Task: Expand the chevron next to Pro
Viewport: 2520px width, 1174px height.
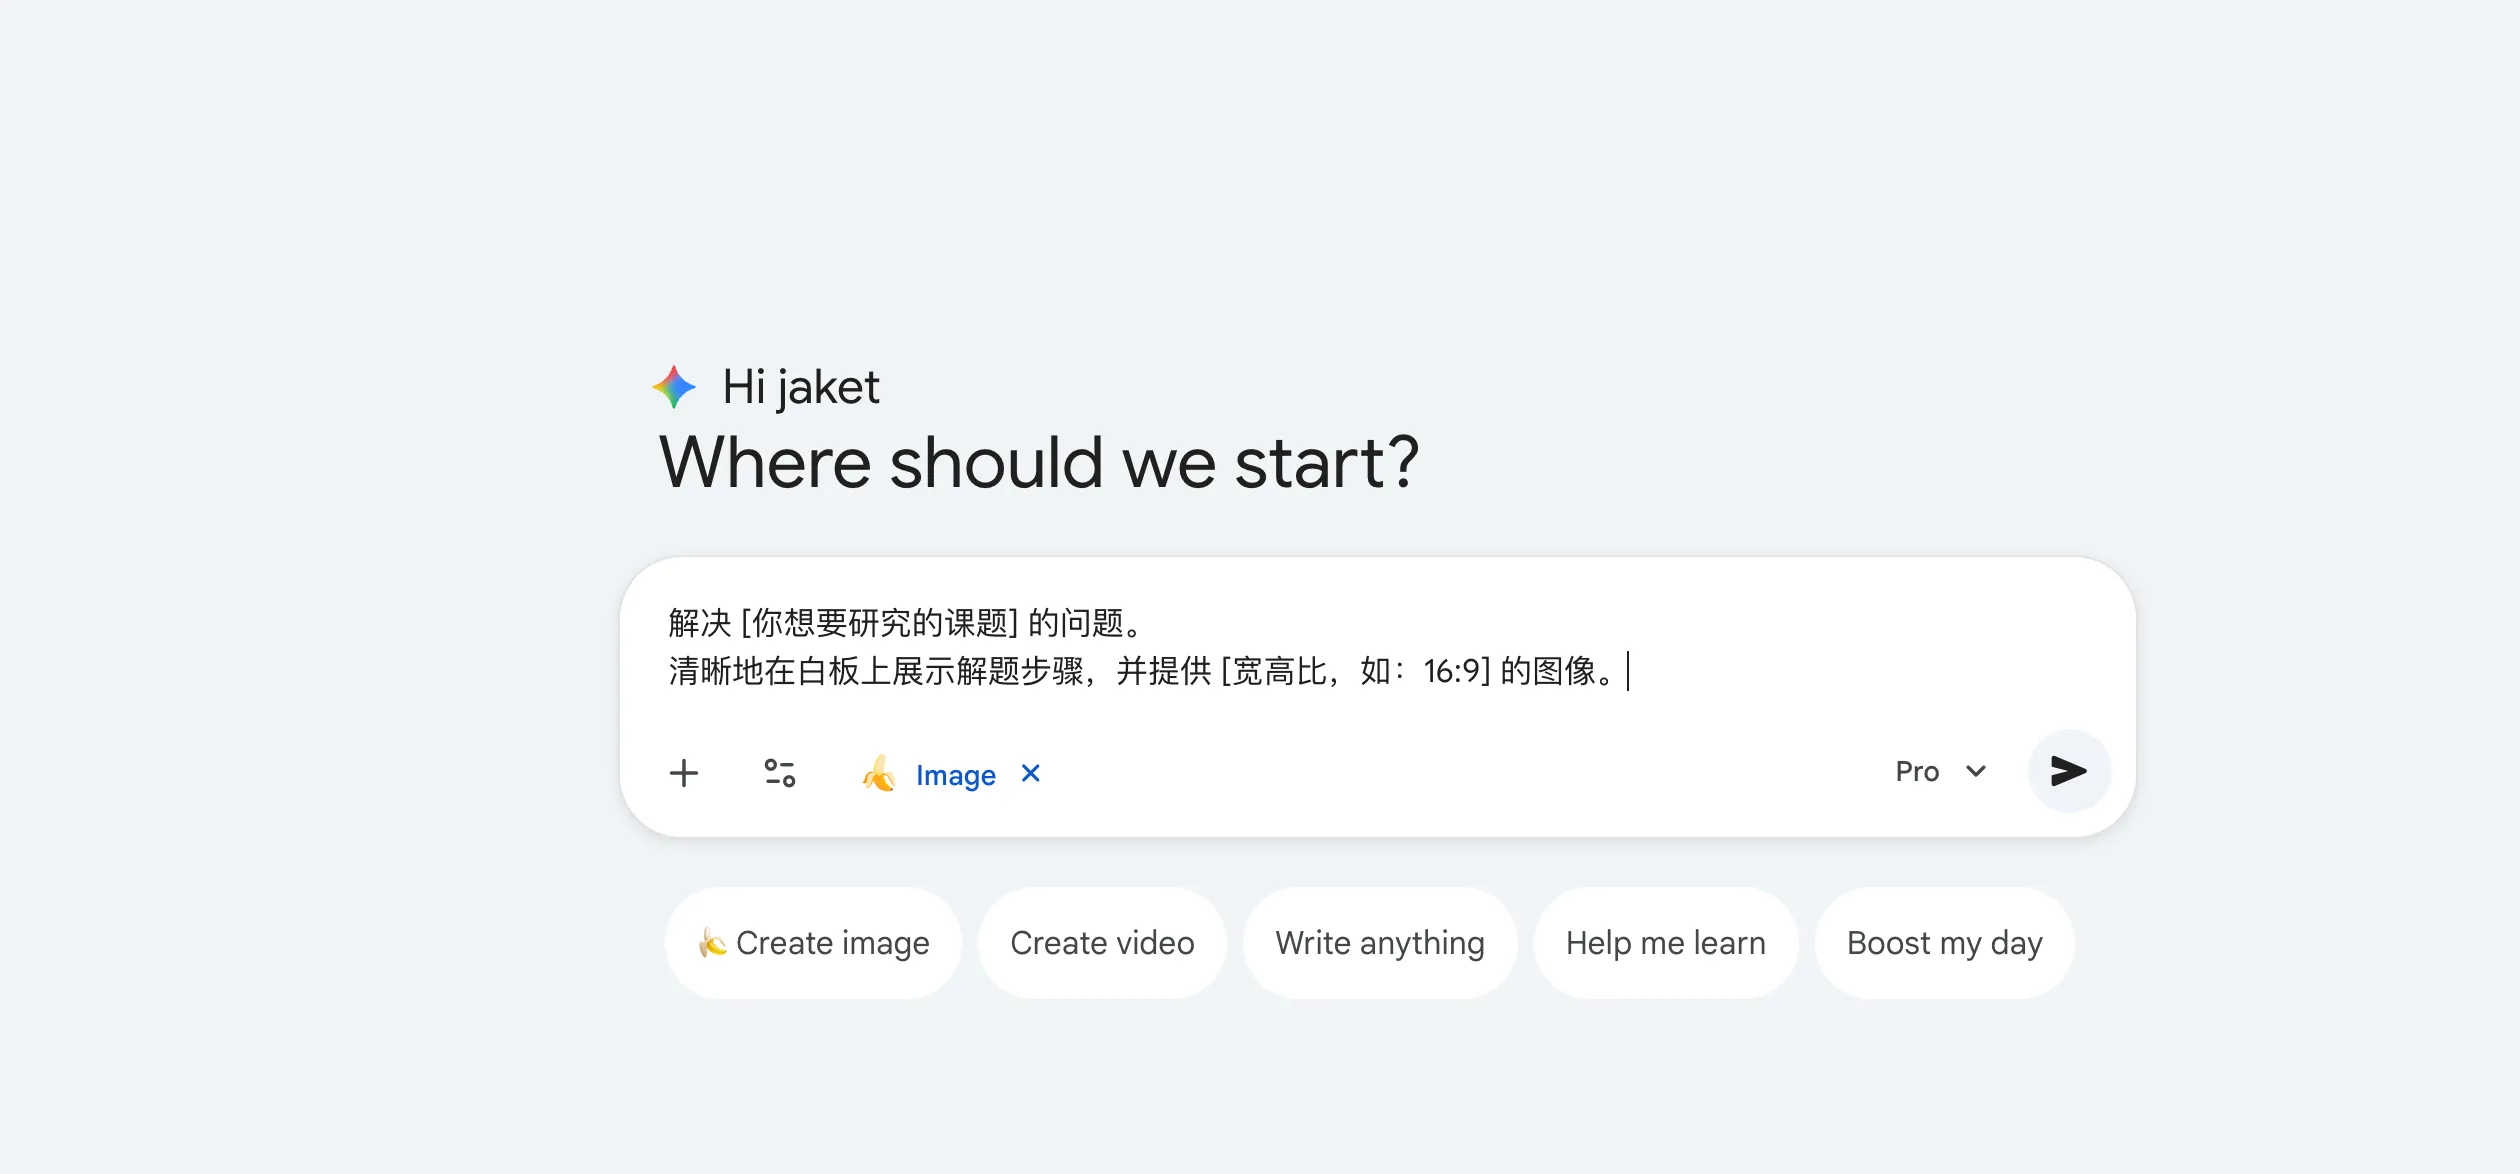Action: pos(1975,771)
